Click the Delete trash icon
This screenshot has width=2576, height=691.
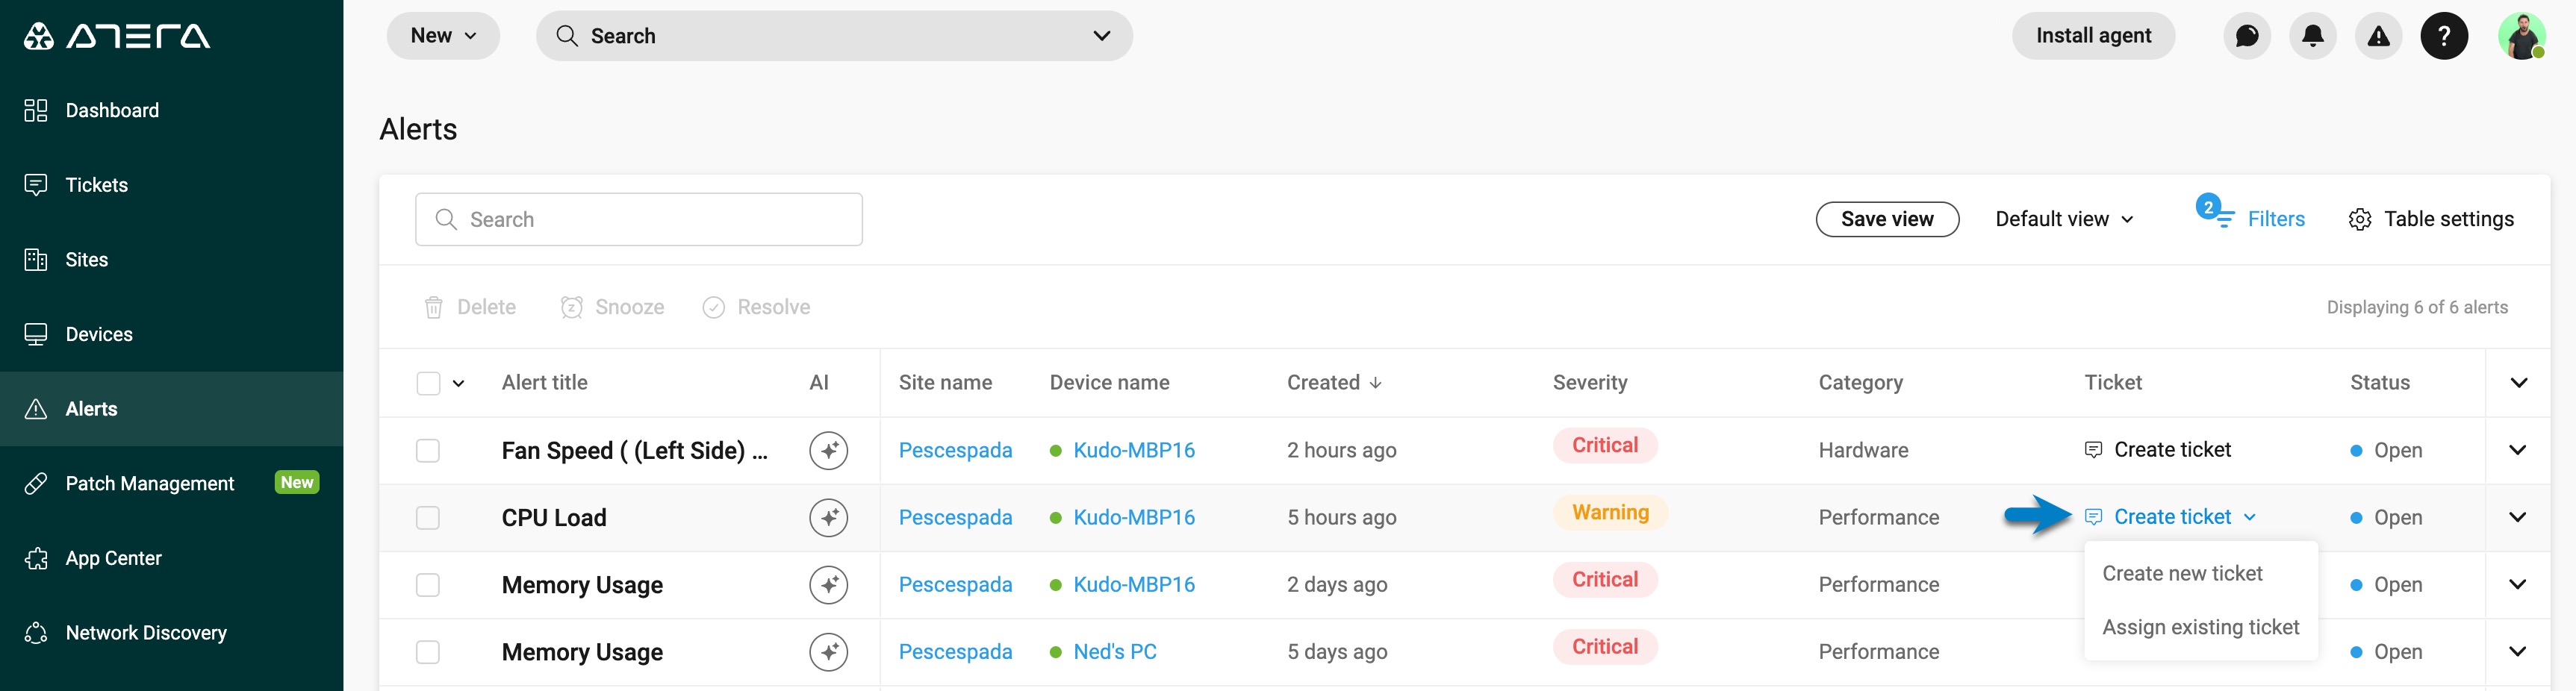(433, 307)
